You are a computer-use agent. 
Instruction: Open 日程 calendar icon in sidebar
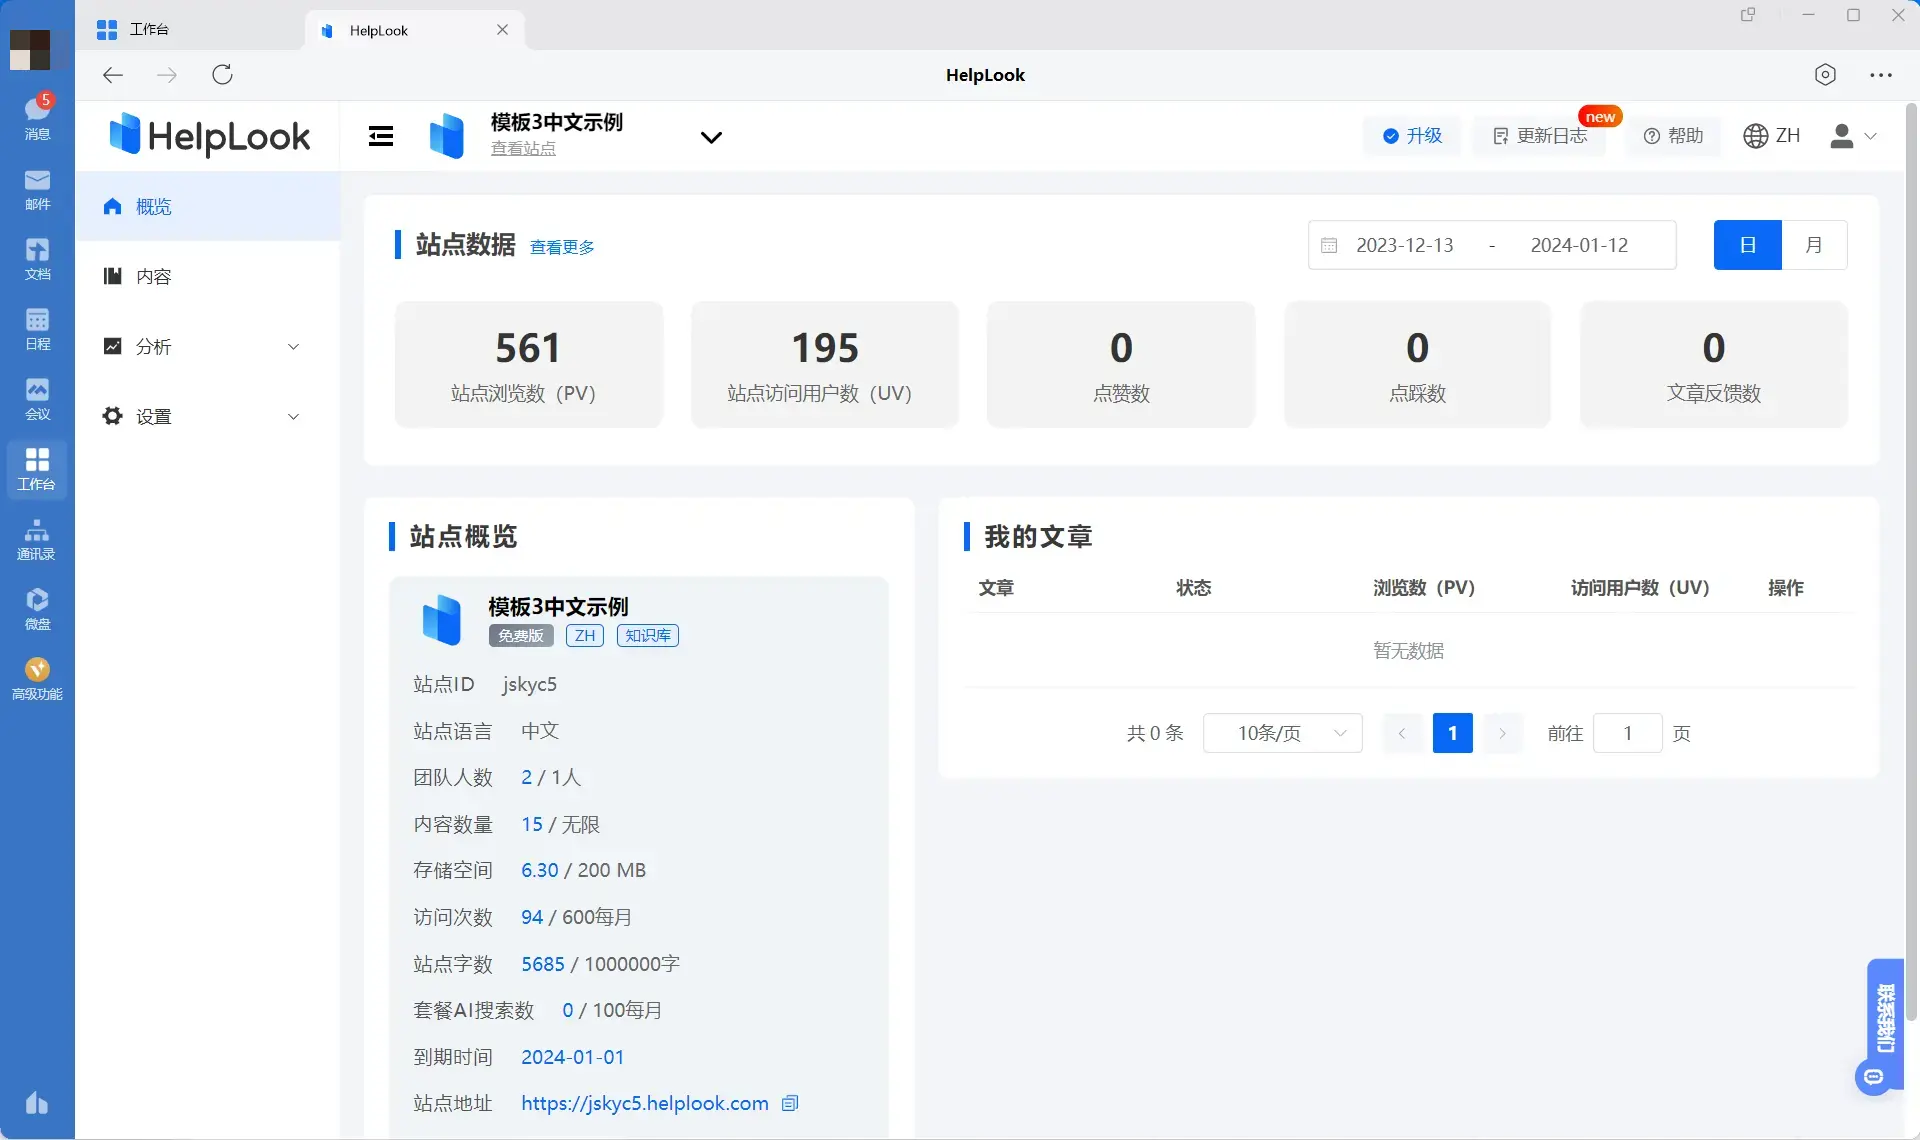coord(37,328)
